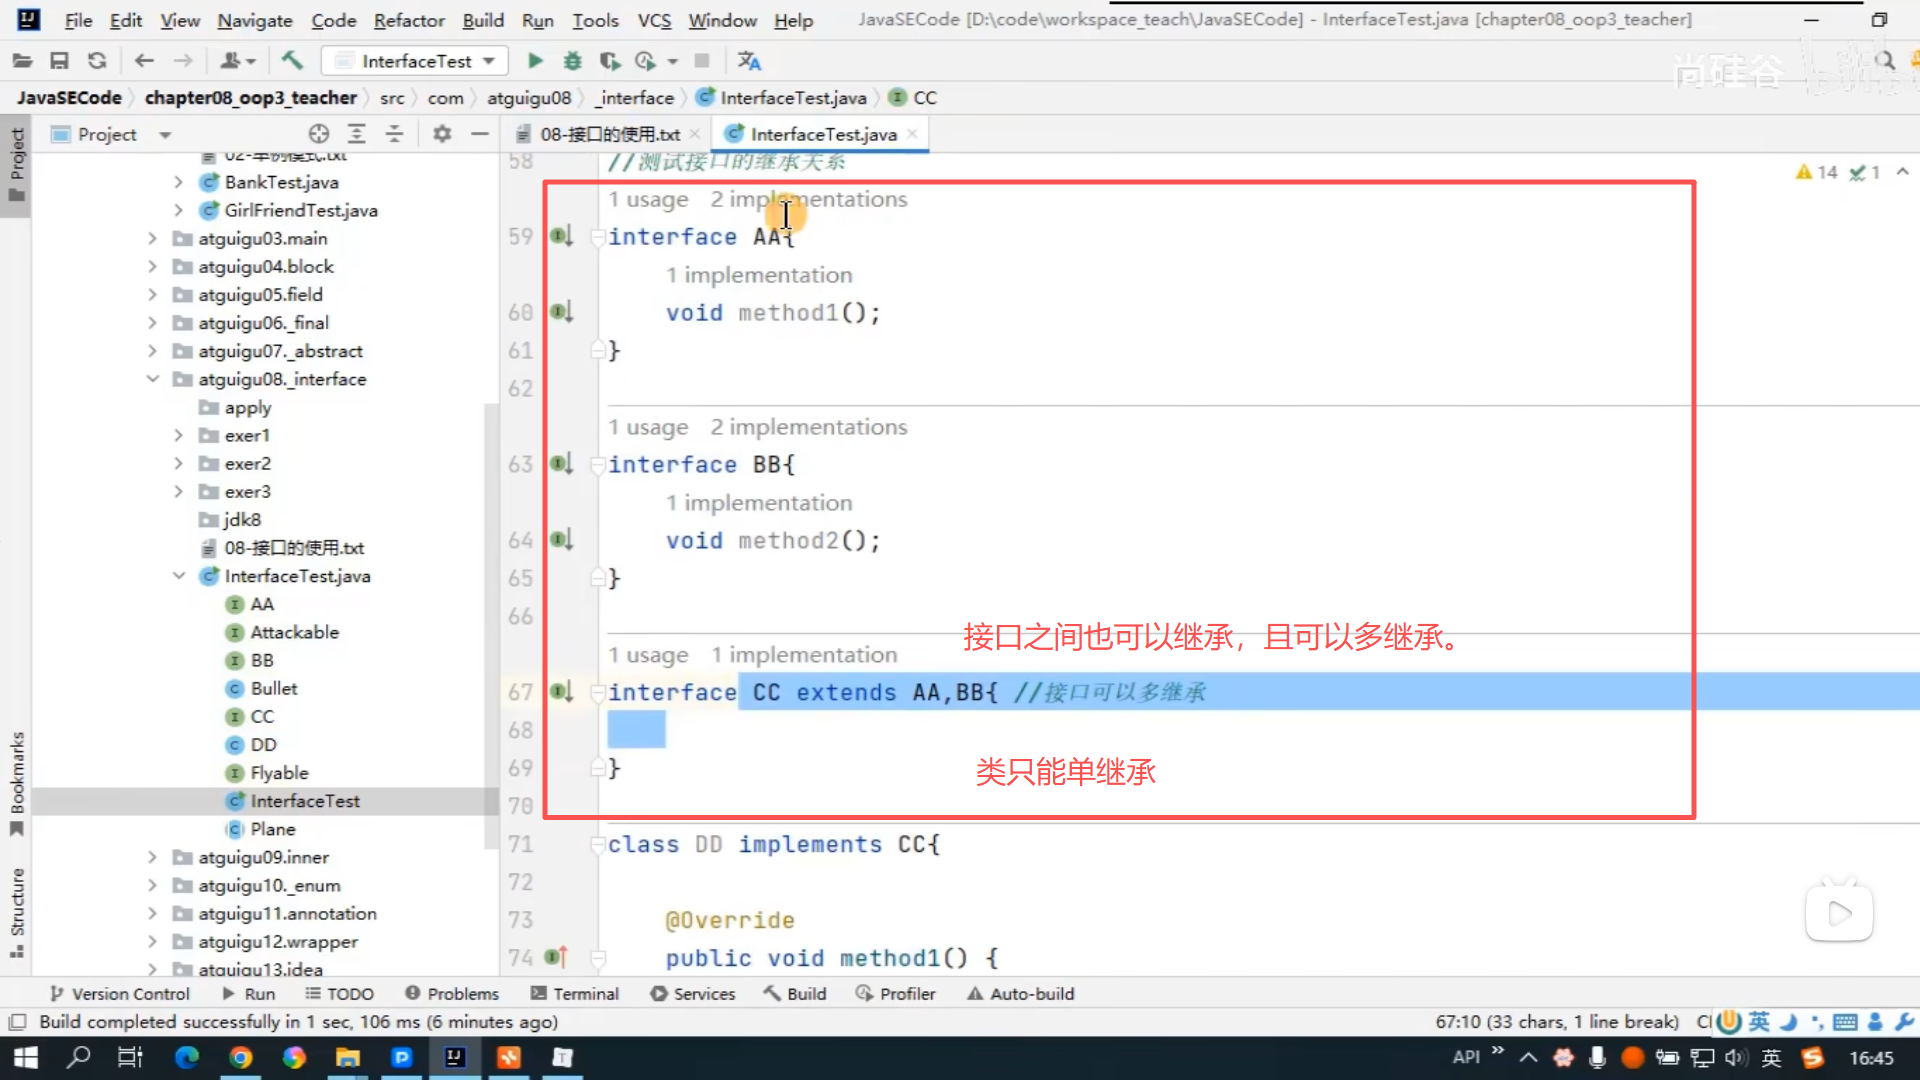
Task: Click the Build hammer icon
Action: point(291,61)
